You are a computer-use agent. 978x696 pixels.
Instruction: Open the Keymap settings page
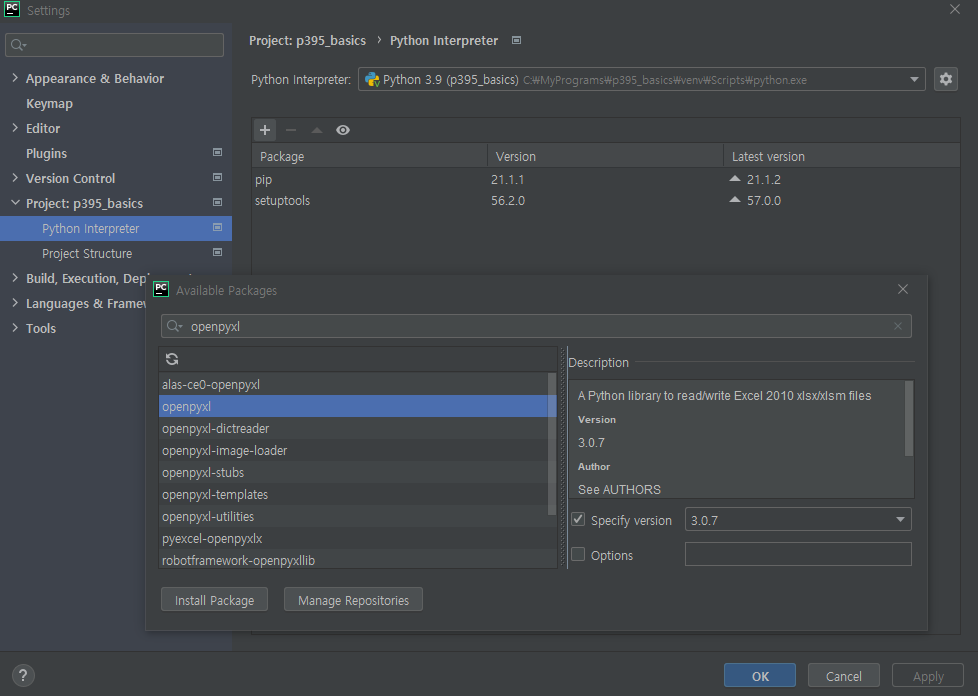(x=49, y=104)
